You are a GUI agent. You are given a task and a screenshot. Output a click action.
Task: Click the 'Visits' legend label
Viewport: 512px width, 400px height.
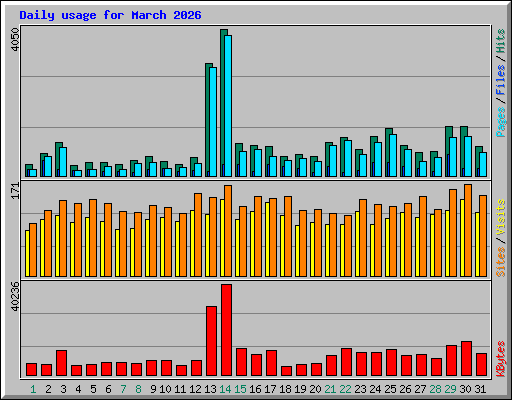(500, 217)
